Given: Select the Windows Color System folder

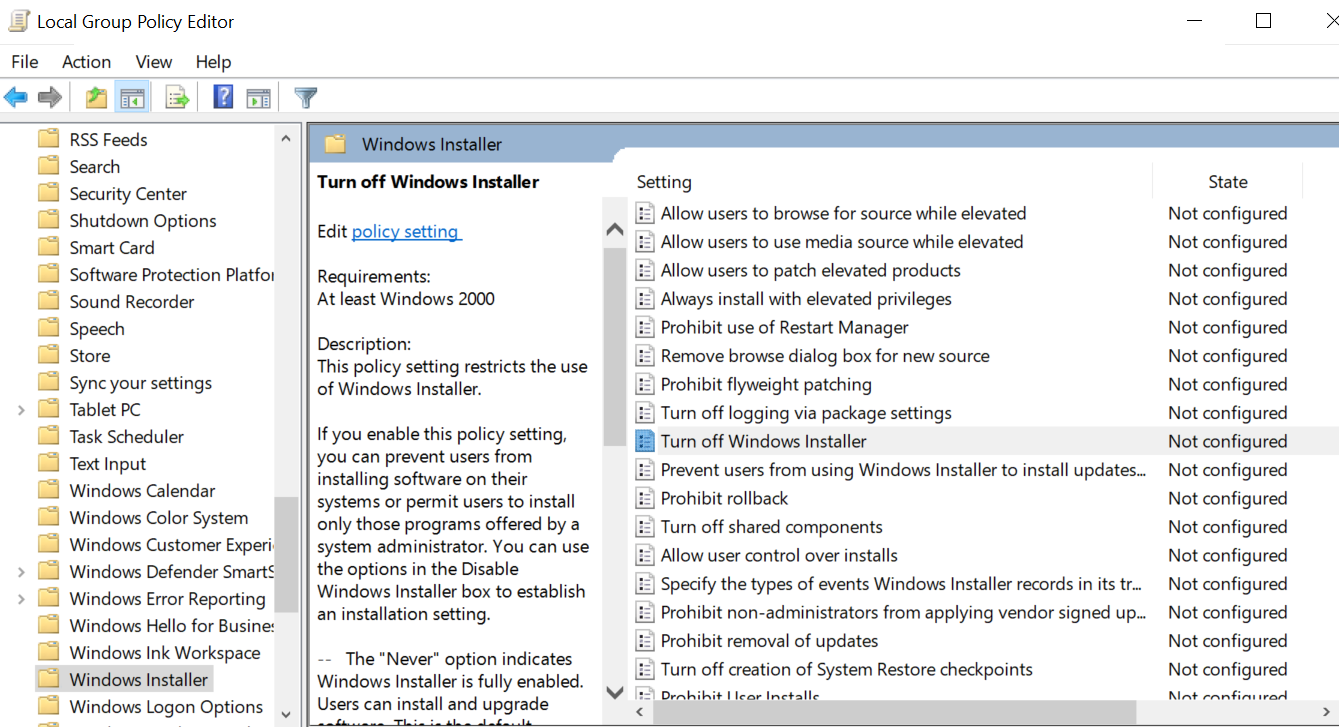Looking at the screenshot, I should point(159,518).
